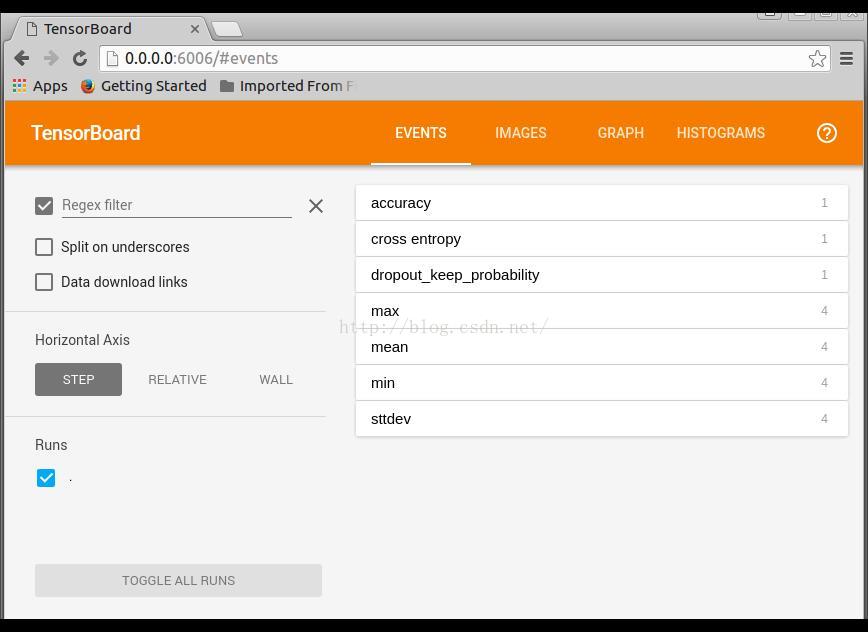
Task: Open the Chrome hamburger menu
Action: tap(846, 58)
